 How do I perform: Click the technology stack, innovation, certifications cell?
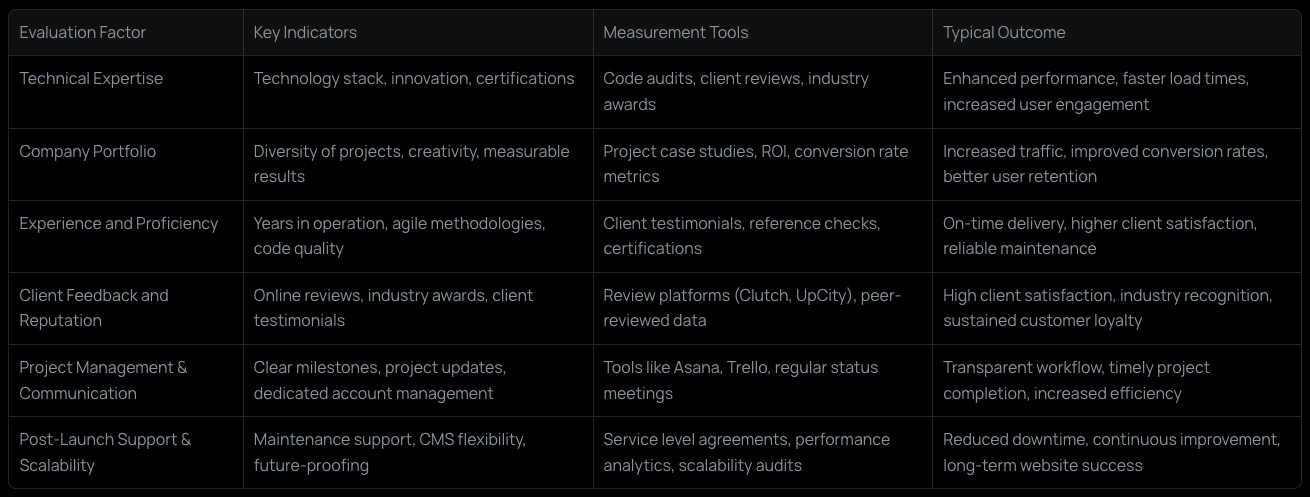pyautogui.click(x=418, y=91)
